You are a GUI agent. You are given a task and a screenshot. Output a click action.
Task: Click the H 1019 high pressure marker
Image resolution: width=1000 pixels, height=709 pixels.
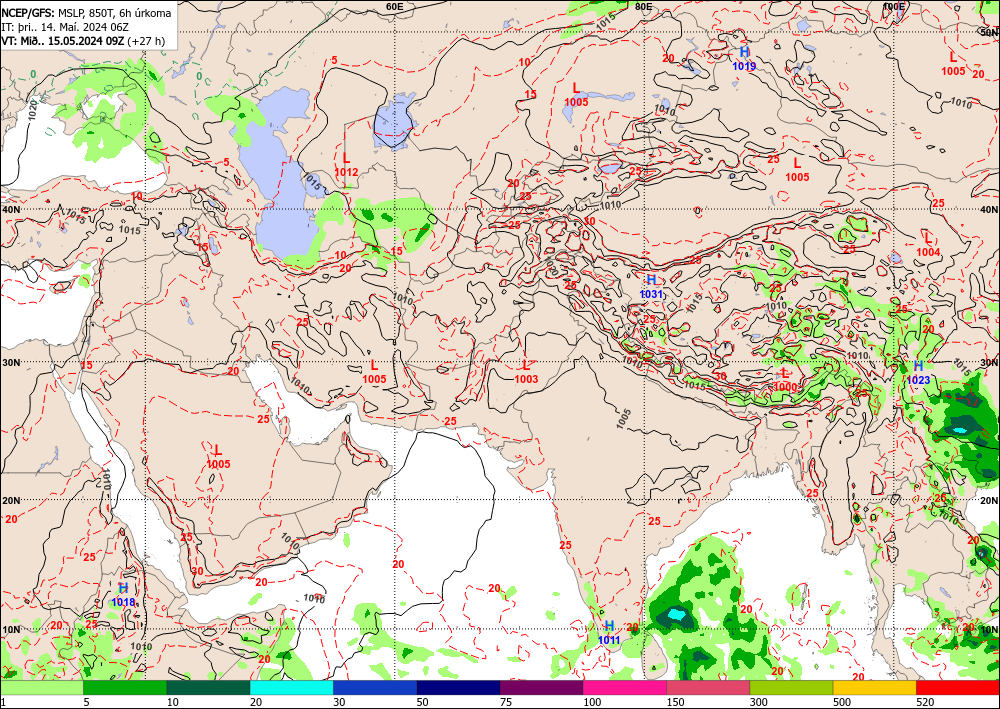point(744,59)
